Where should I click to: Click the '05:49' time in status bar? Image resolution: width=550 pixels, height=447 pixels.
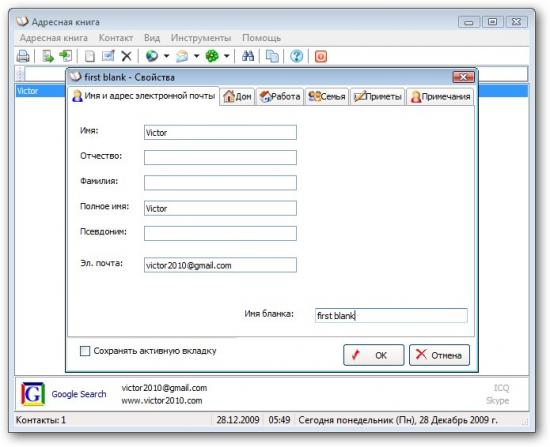[x=279, y=420]
